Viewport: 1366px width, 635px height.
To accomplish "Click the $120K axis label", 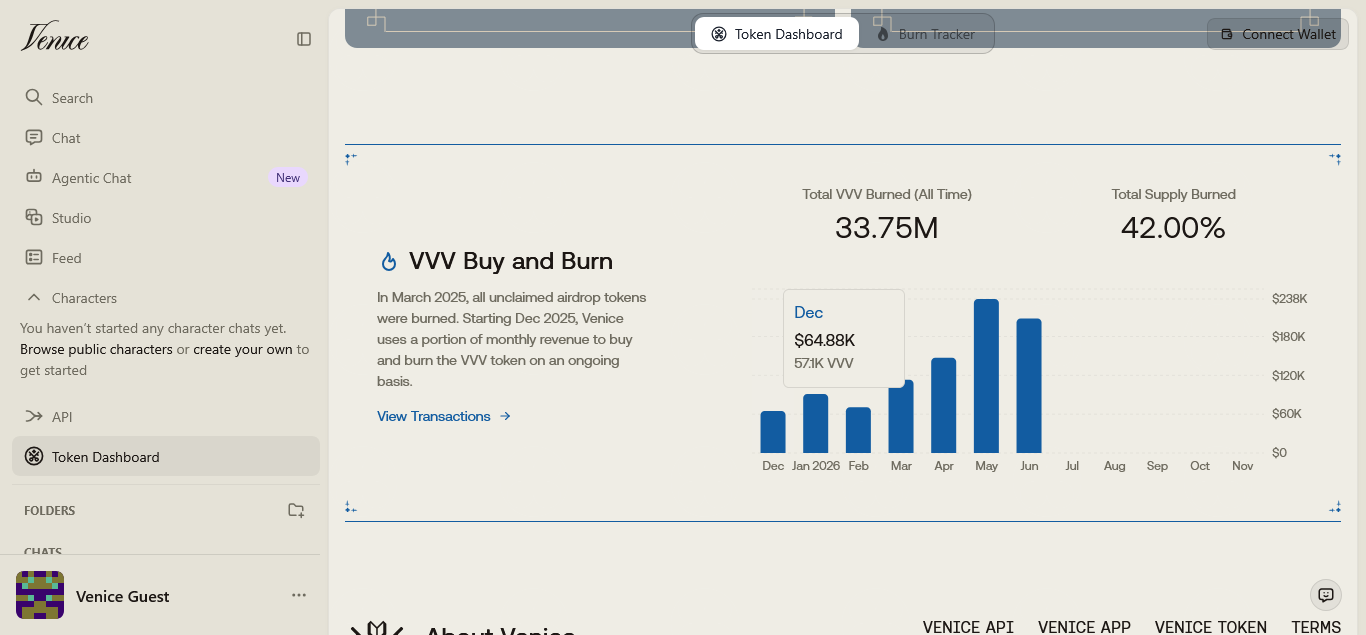I will coord(1289,376).
